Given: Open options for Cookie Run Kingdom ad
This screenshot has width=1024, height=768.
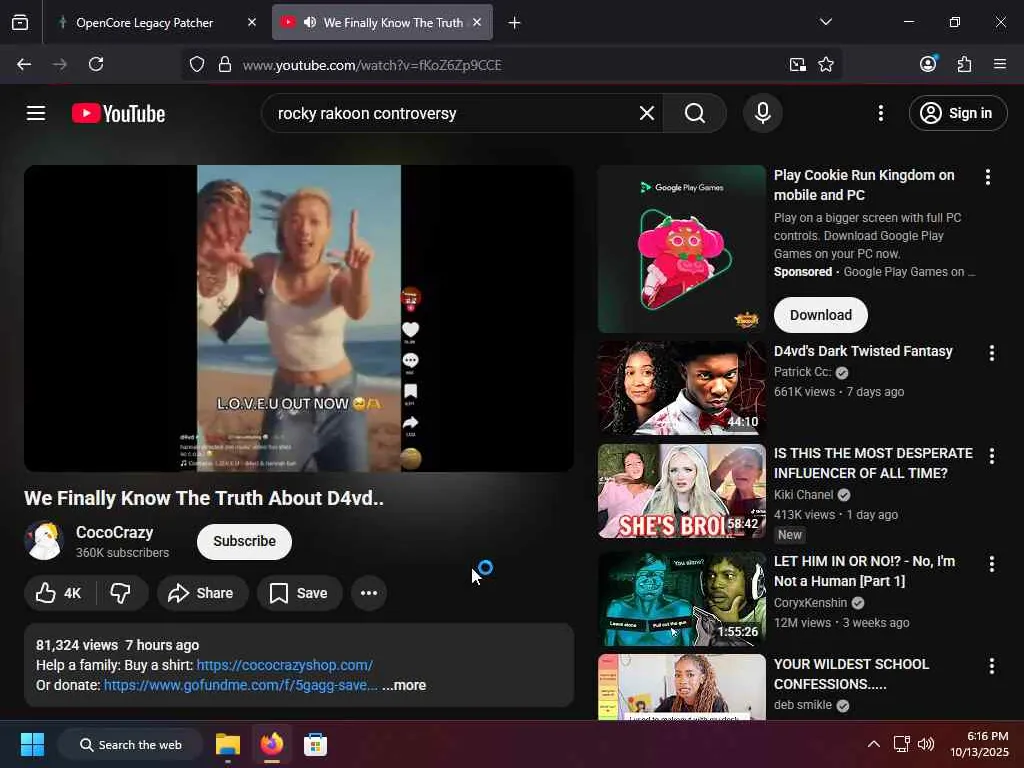Looking at the screenshot, I should (x=987, y=177).
